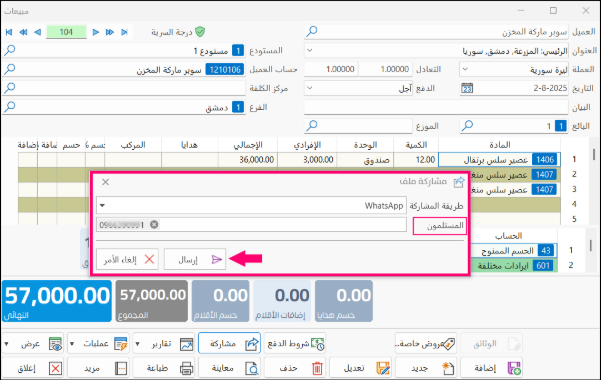Screen dimensions: 601x380
Task: Click the security level shield icon
Action: (200, 32)
